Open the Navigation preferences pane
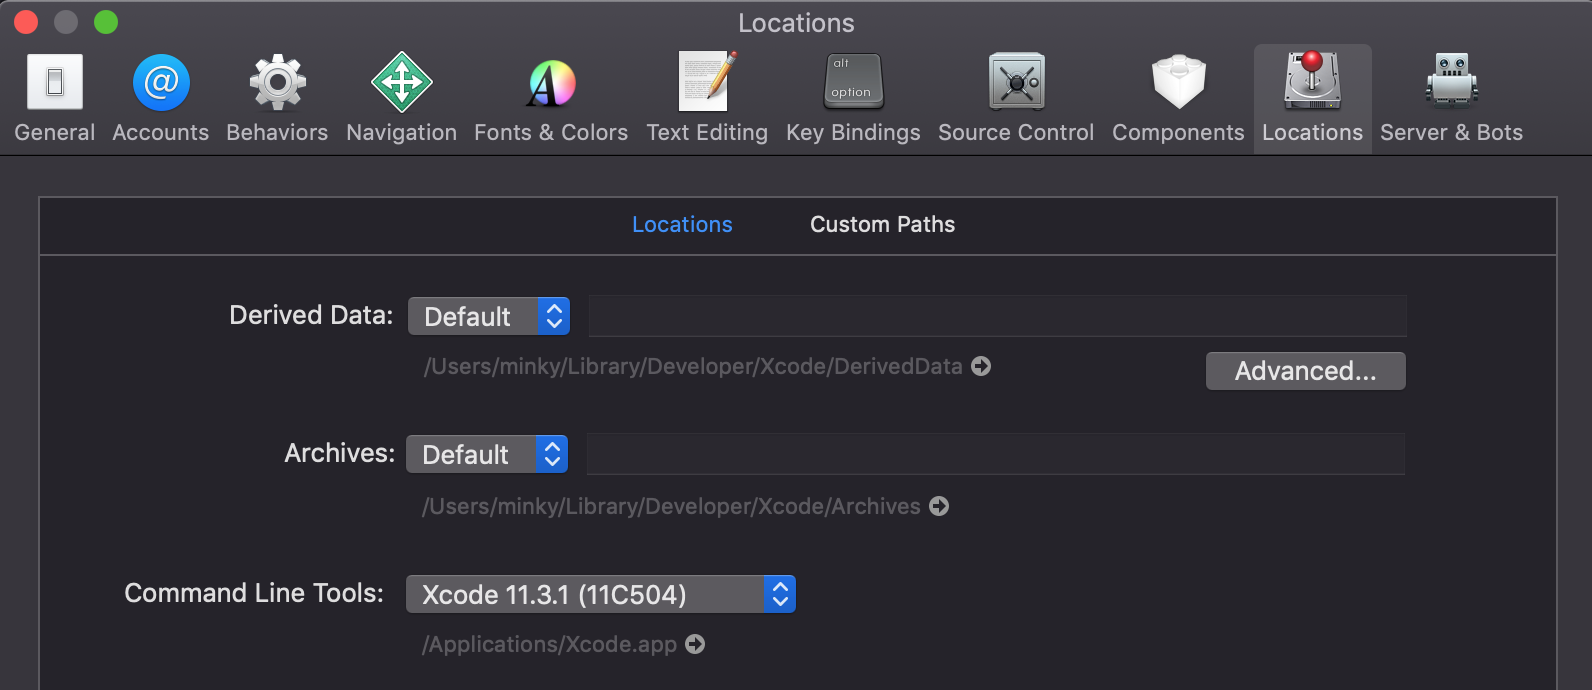This screenshot has height=690, width=1592. (401, 98)
